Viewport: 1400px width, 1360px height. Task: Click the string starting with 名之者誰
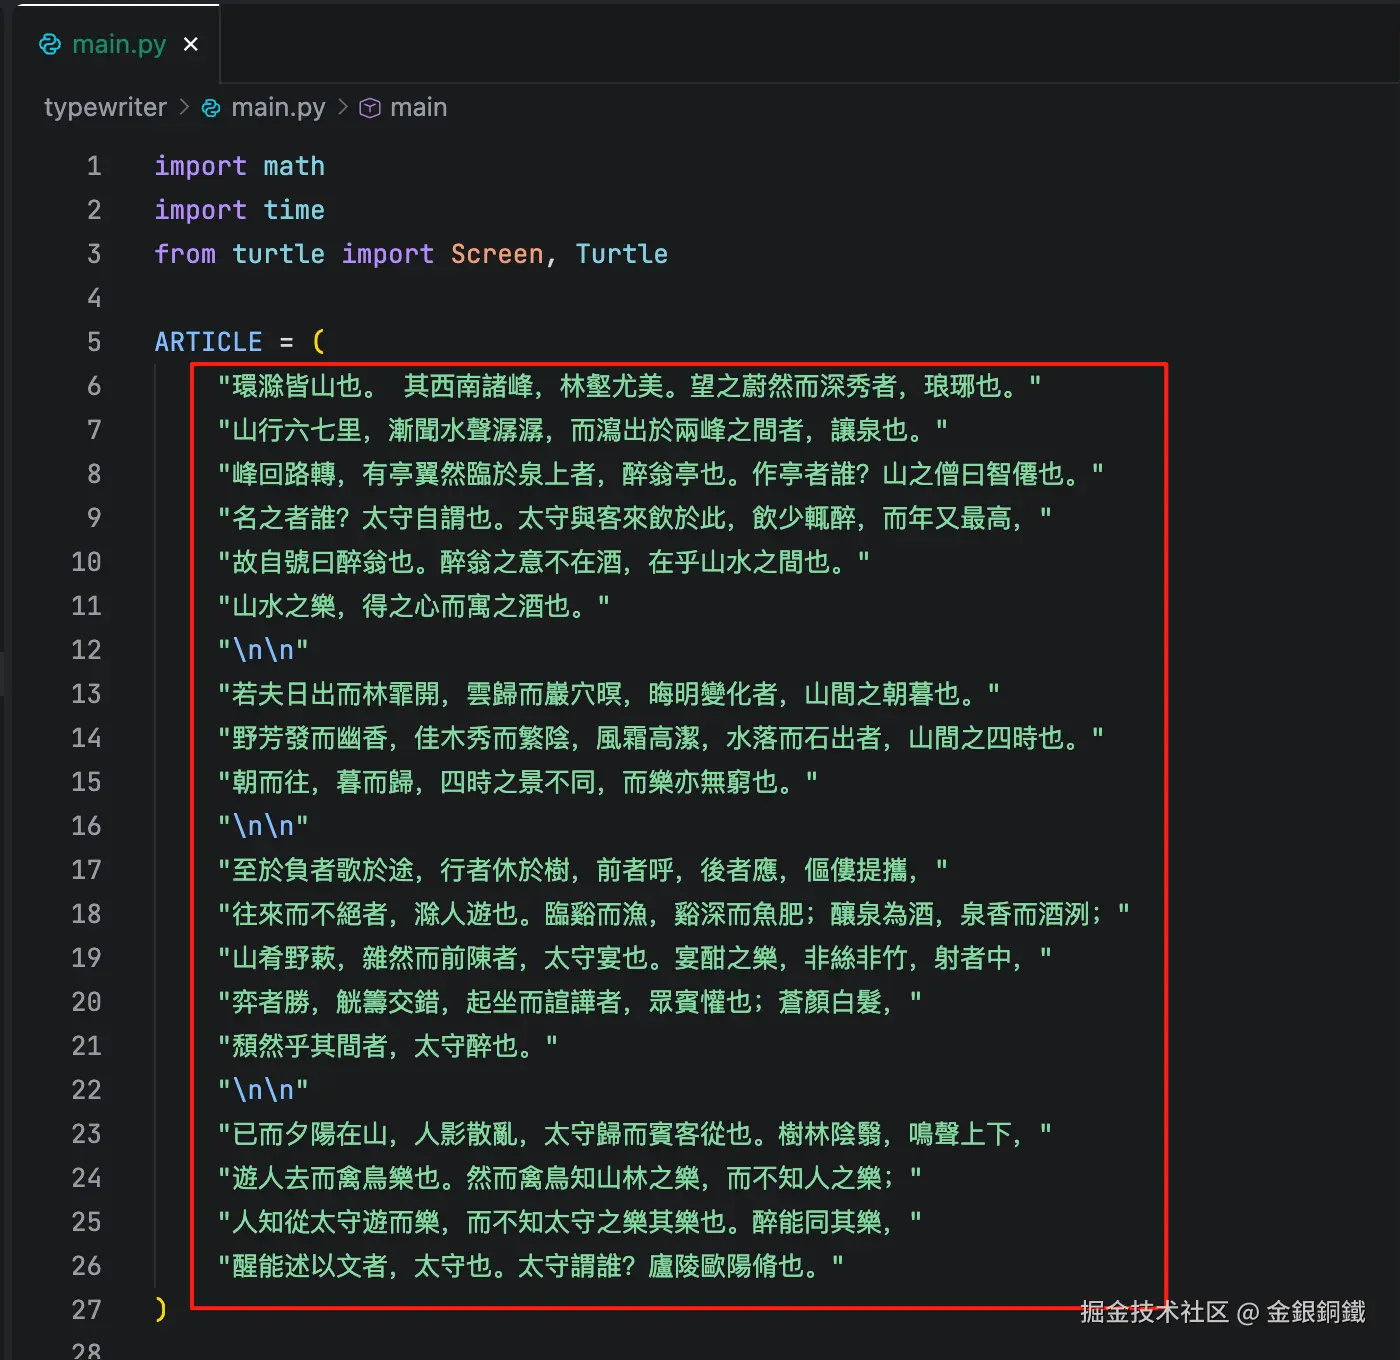[635, 518]
